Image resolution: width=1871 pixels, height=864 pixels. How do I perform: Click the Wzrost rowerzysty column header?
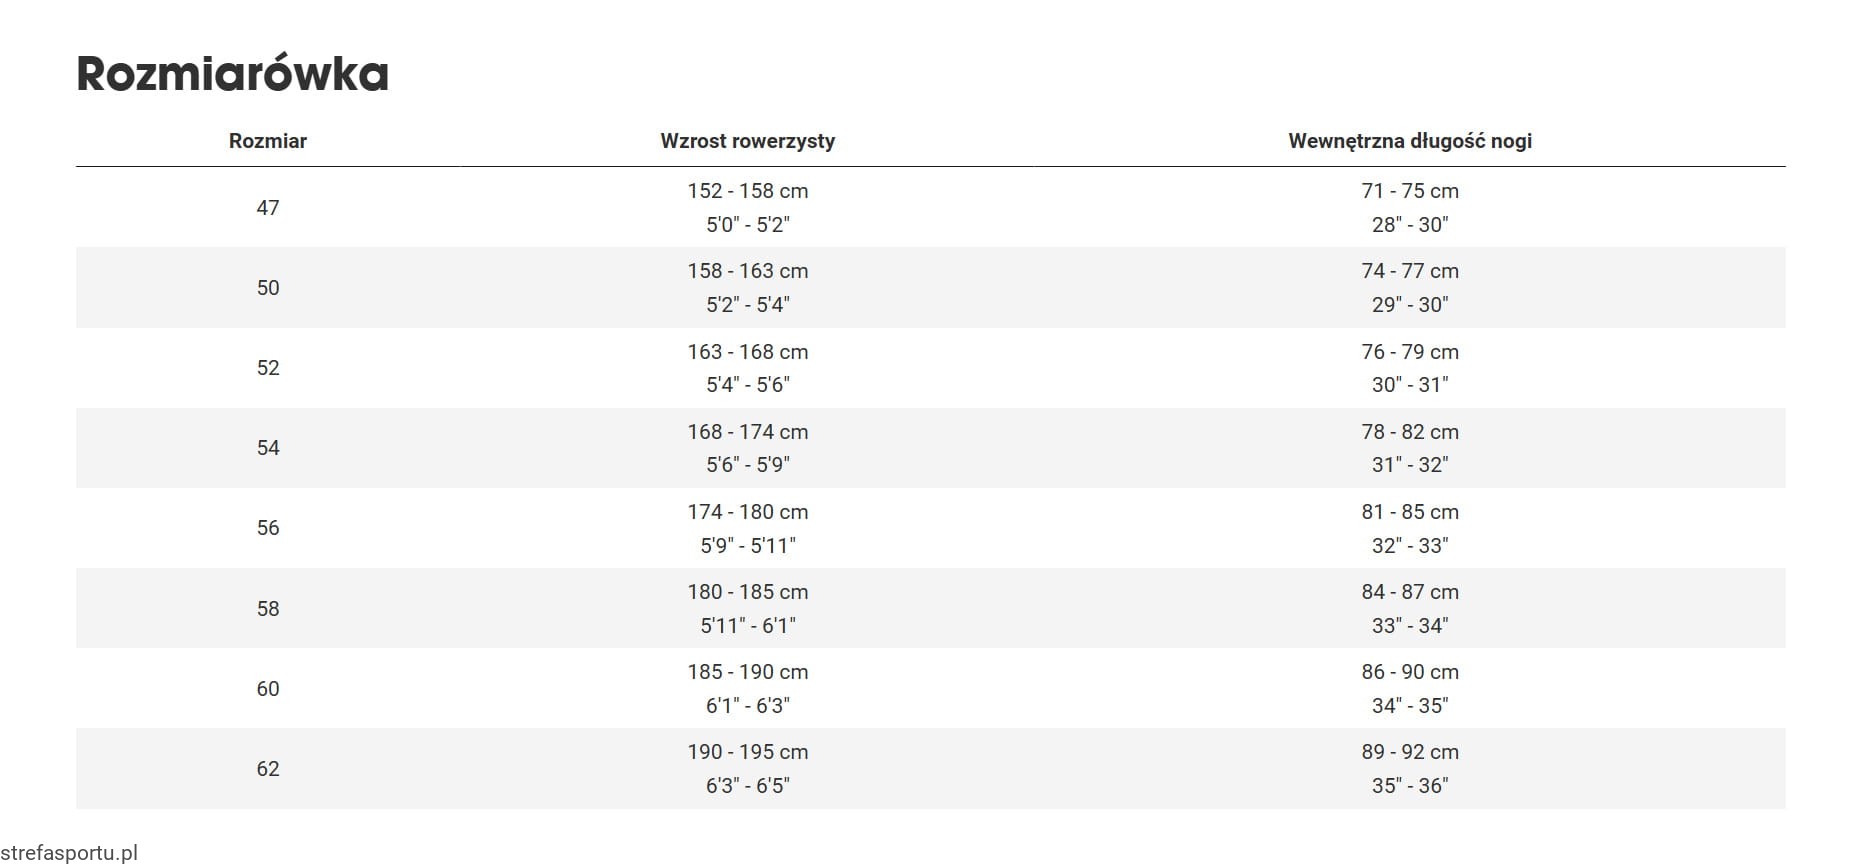(x=747, y=141)
